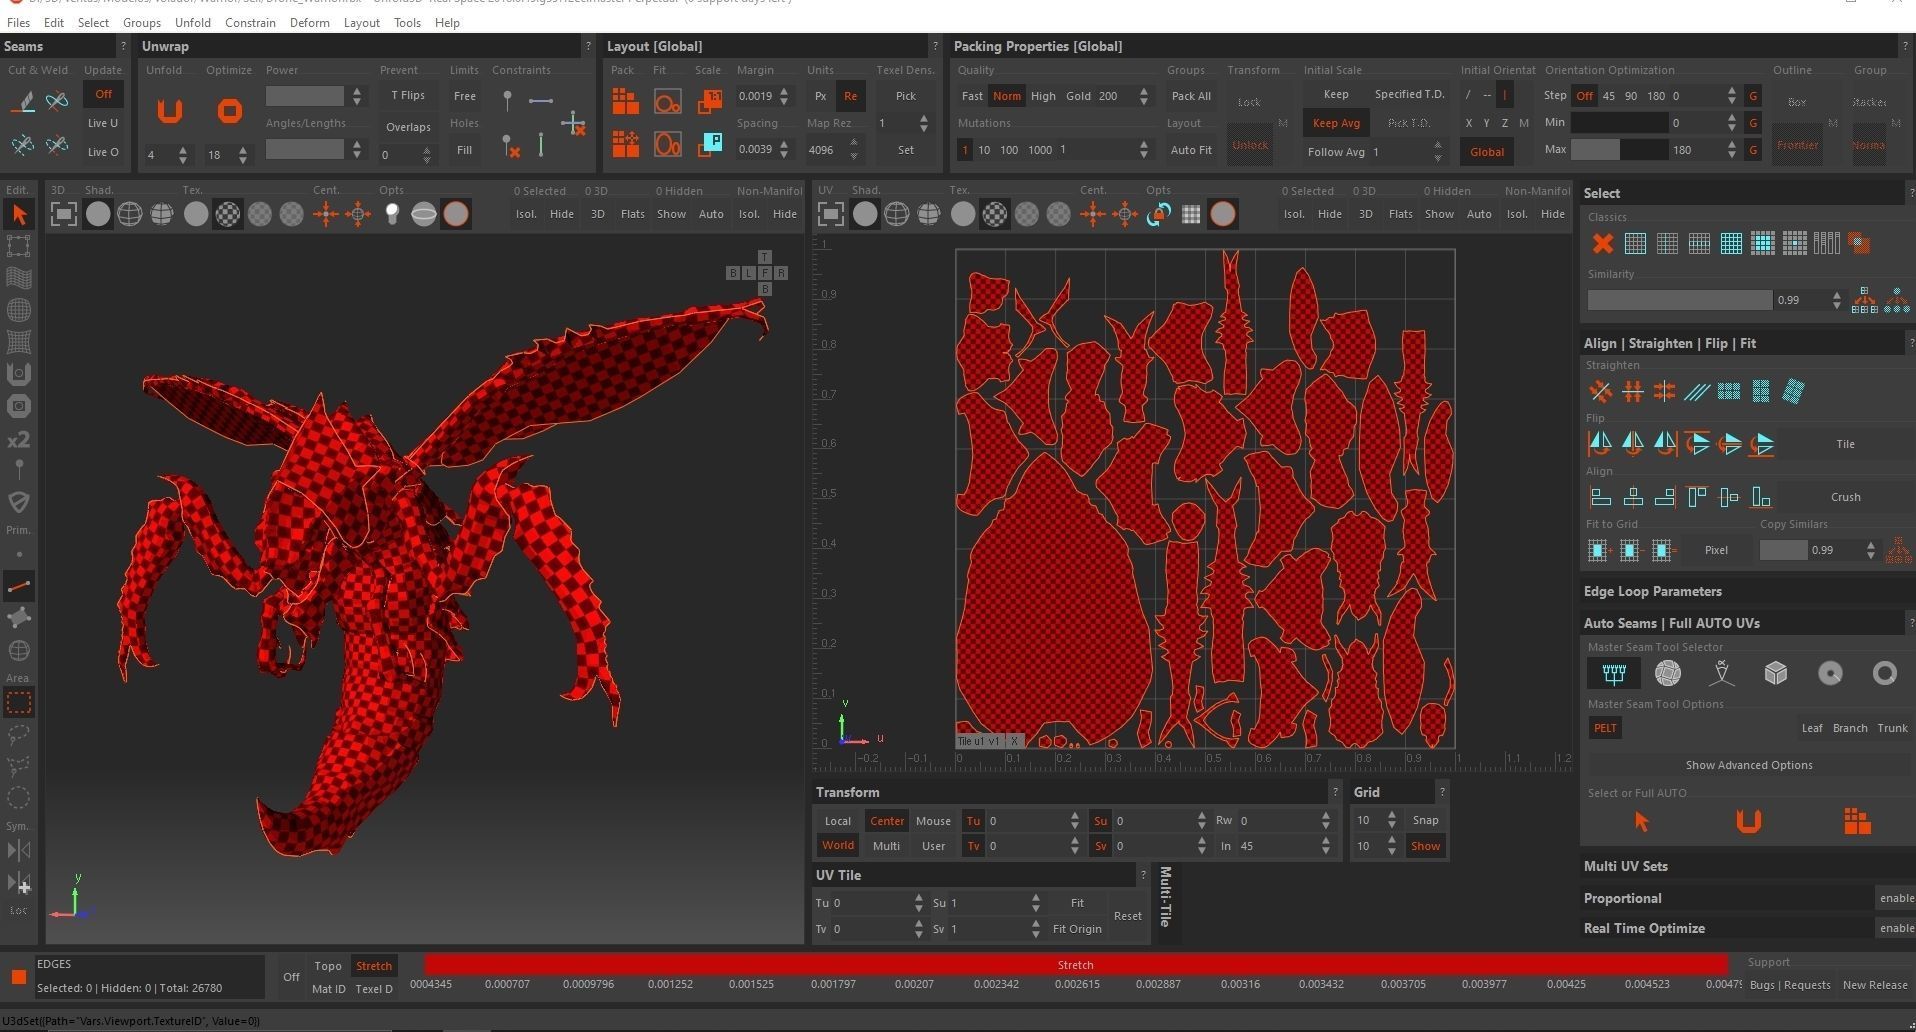The height and width of the screenshot is (1032, 1916).
Task: Click the shield icon in left toolbar
Action: coord(19,501)
